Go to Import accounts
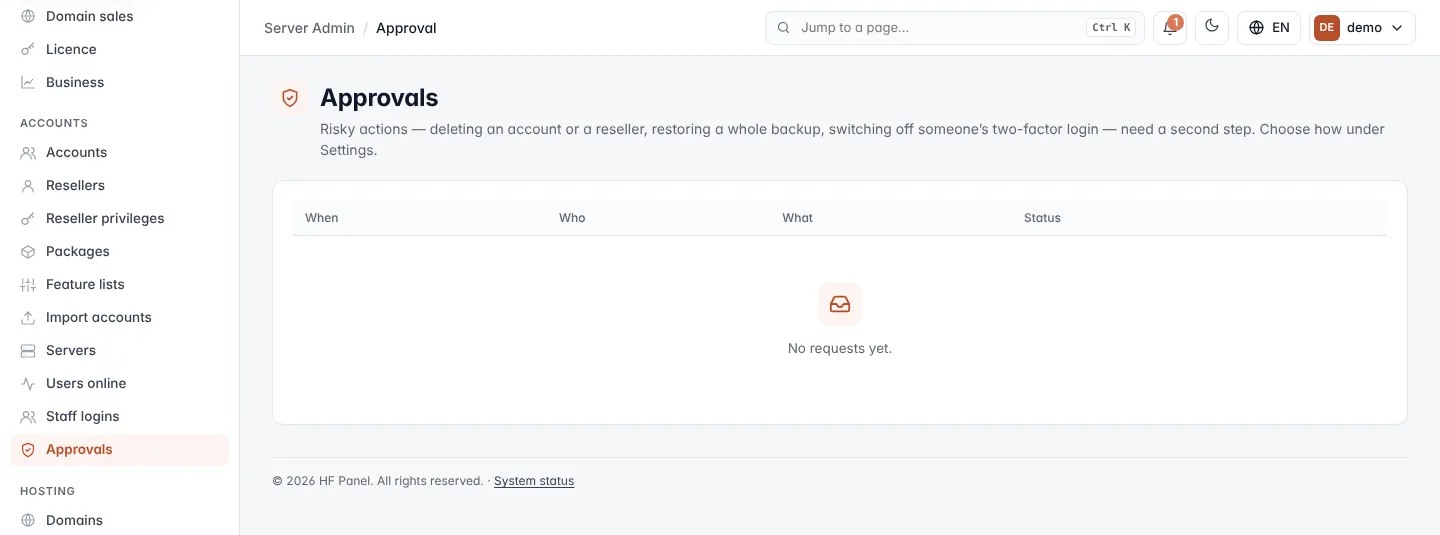 [120, 317]
